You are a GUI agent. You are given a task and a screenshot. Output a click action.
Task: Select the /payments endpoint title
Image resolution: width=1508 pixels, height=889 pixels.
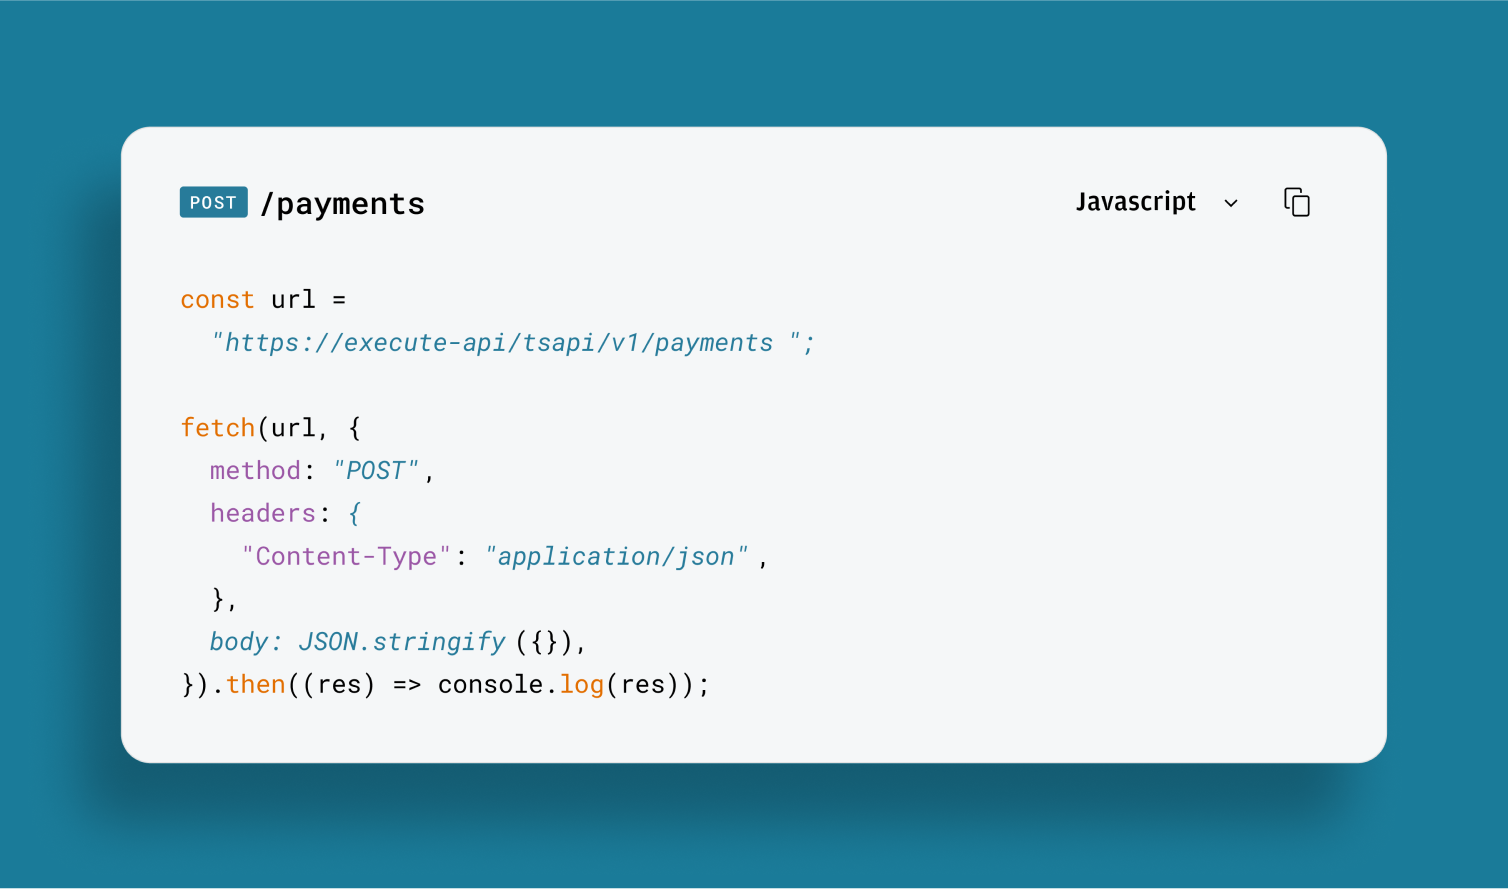point(342,204)
